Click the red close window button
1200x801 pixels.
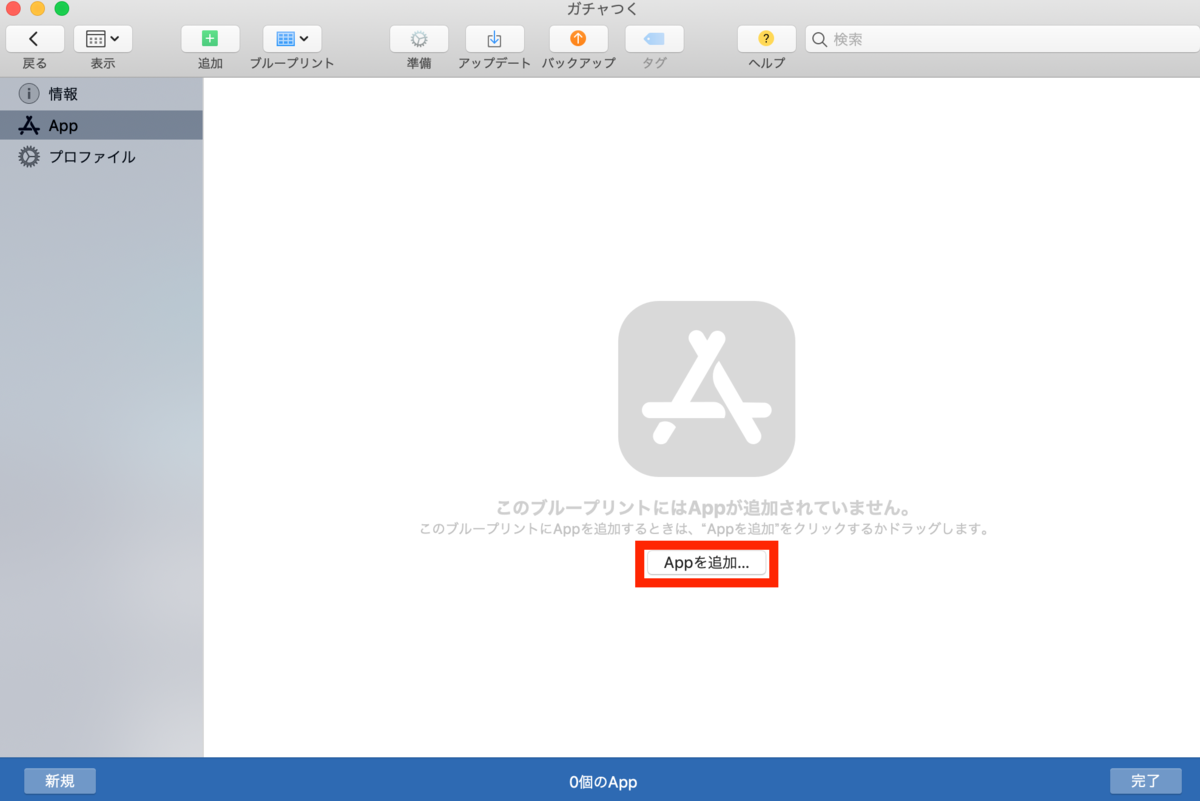click(x=13, y=9)
